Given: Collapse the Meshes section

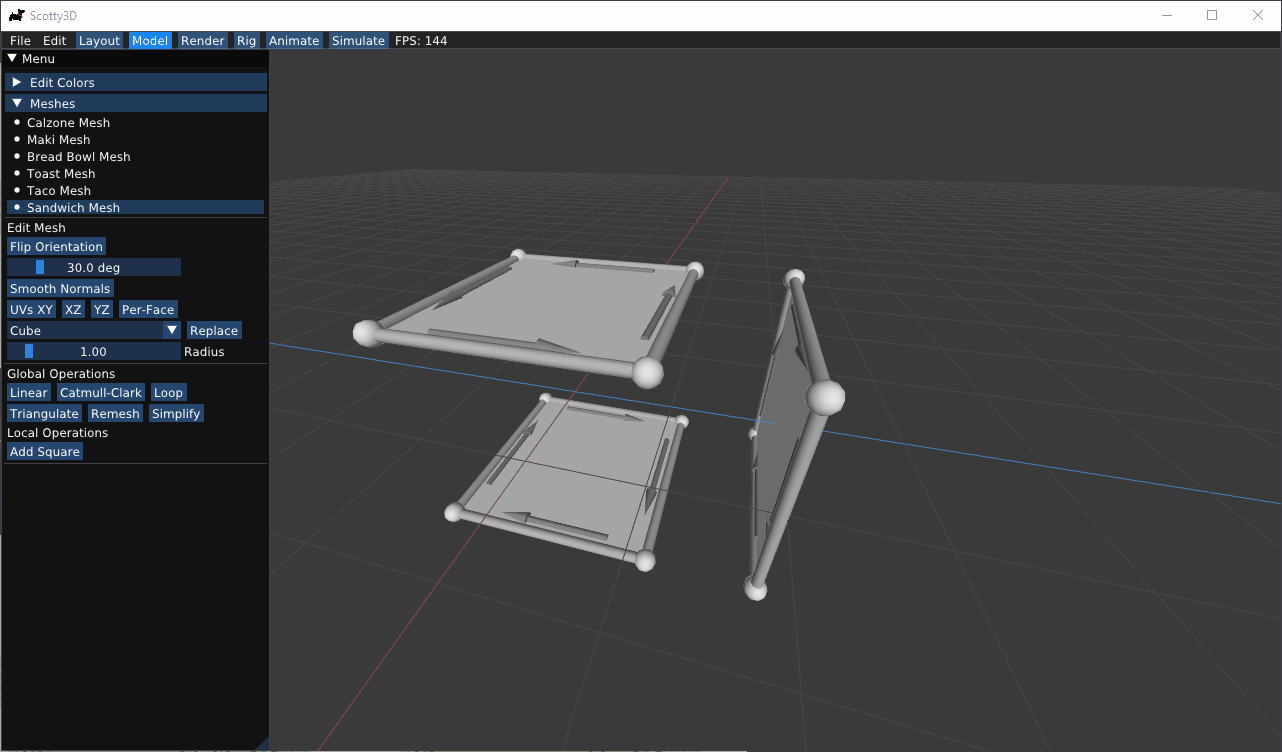Looking at the screenshot, I should point(136,103).
